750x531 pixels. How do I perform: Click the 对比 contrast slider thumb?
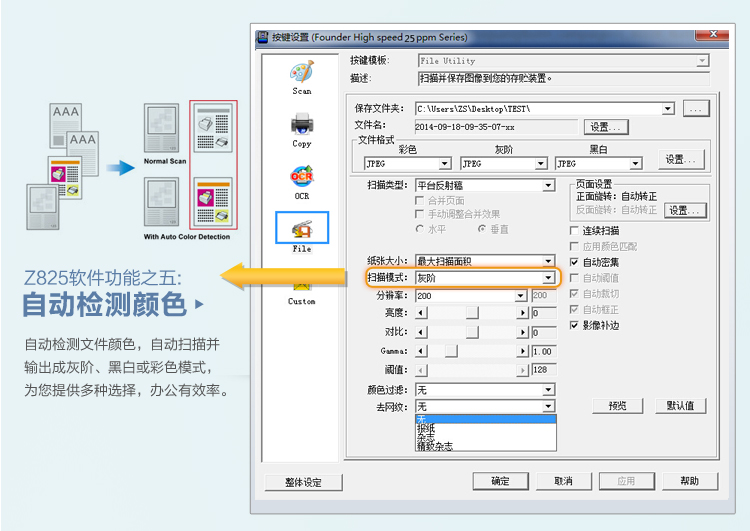(471, 333)
